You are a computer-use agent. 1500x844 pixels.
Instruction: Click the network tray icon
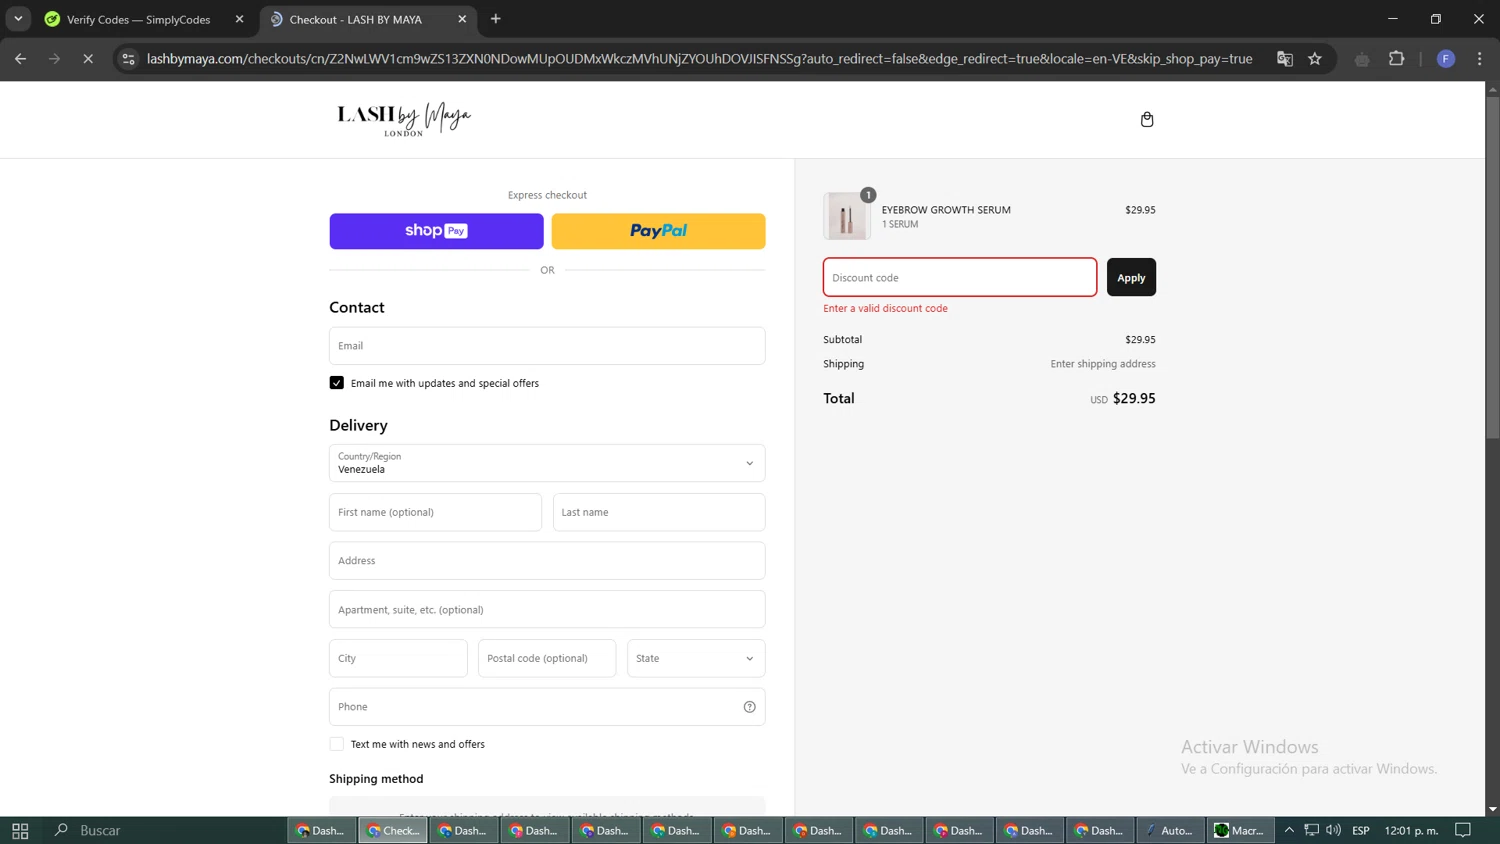point(1311,830)
